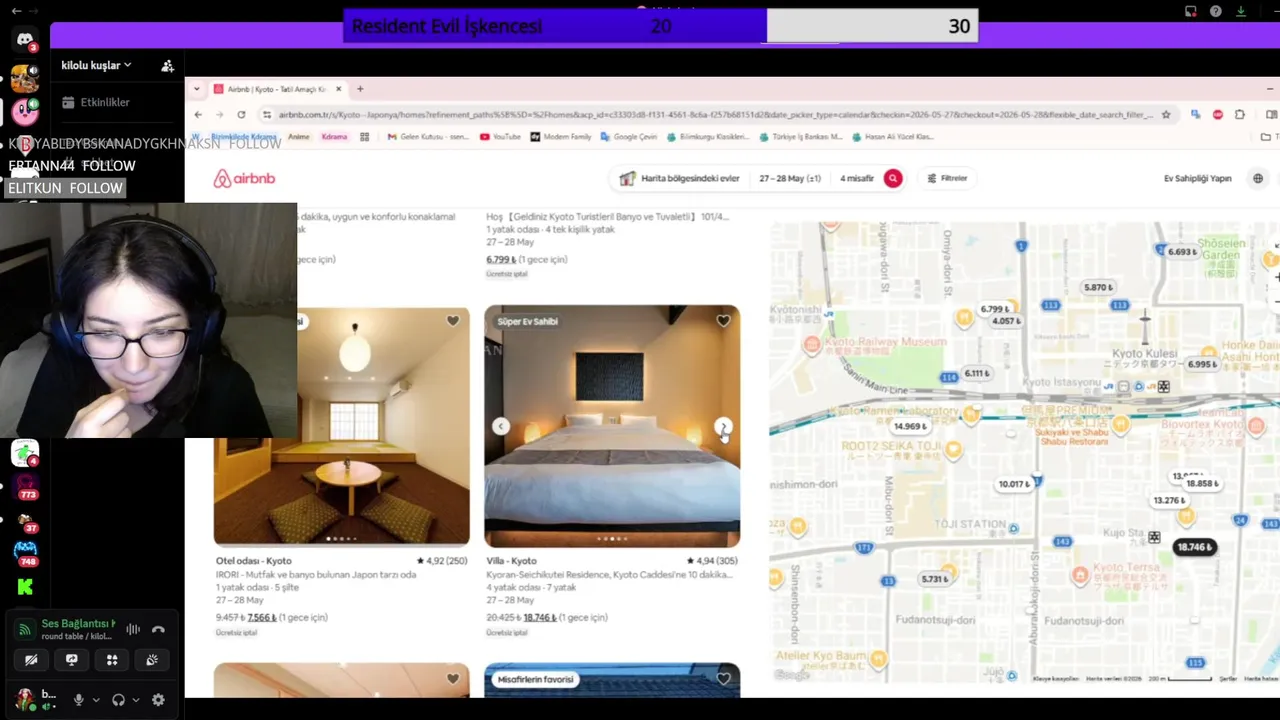Click the red search button in Airbnb header

[893, 178]
